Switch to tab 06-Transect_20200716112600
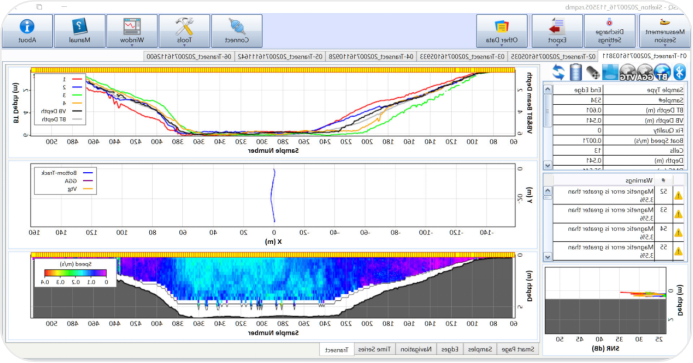 (189, 56)
